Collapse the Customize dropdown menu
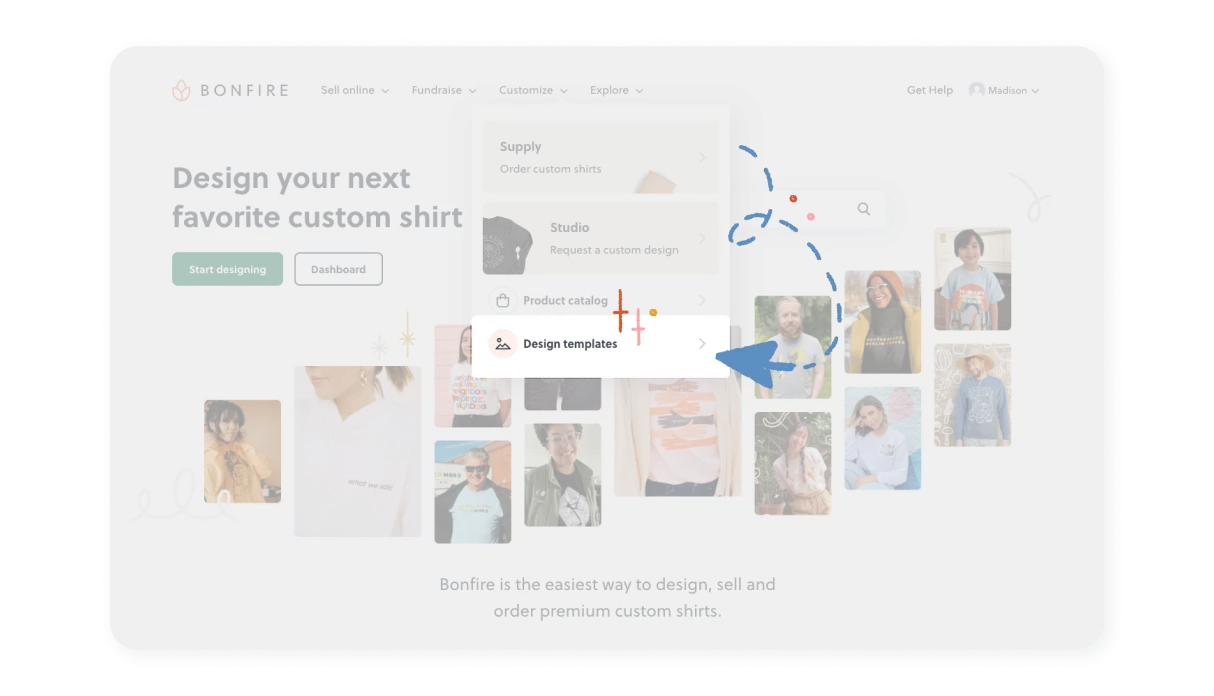The width and height of the screenshot is (1214, 696). tap(533, 90)
